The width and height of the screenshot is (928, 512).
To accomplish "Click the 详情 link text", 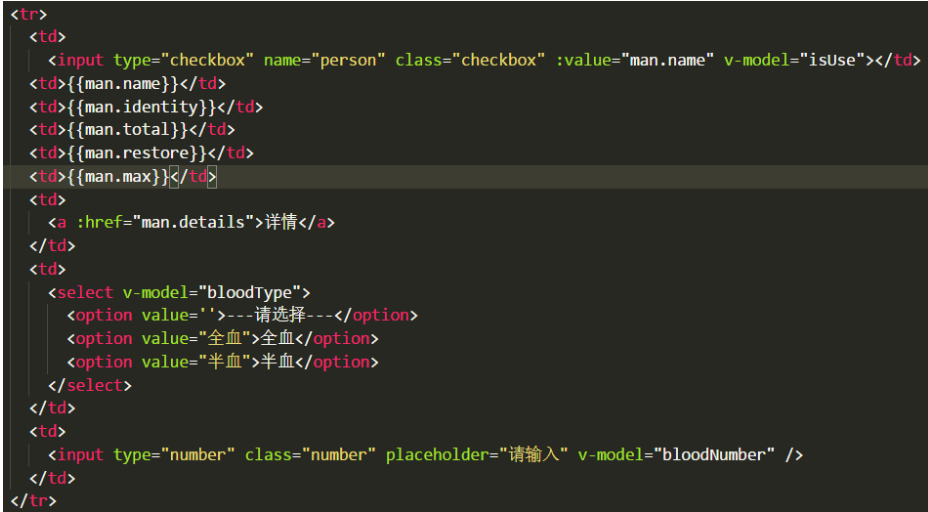I will click(x=281, y=223).
